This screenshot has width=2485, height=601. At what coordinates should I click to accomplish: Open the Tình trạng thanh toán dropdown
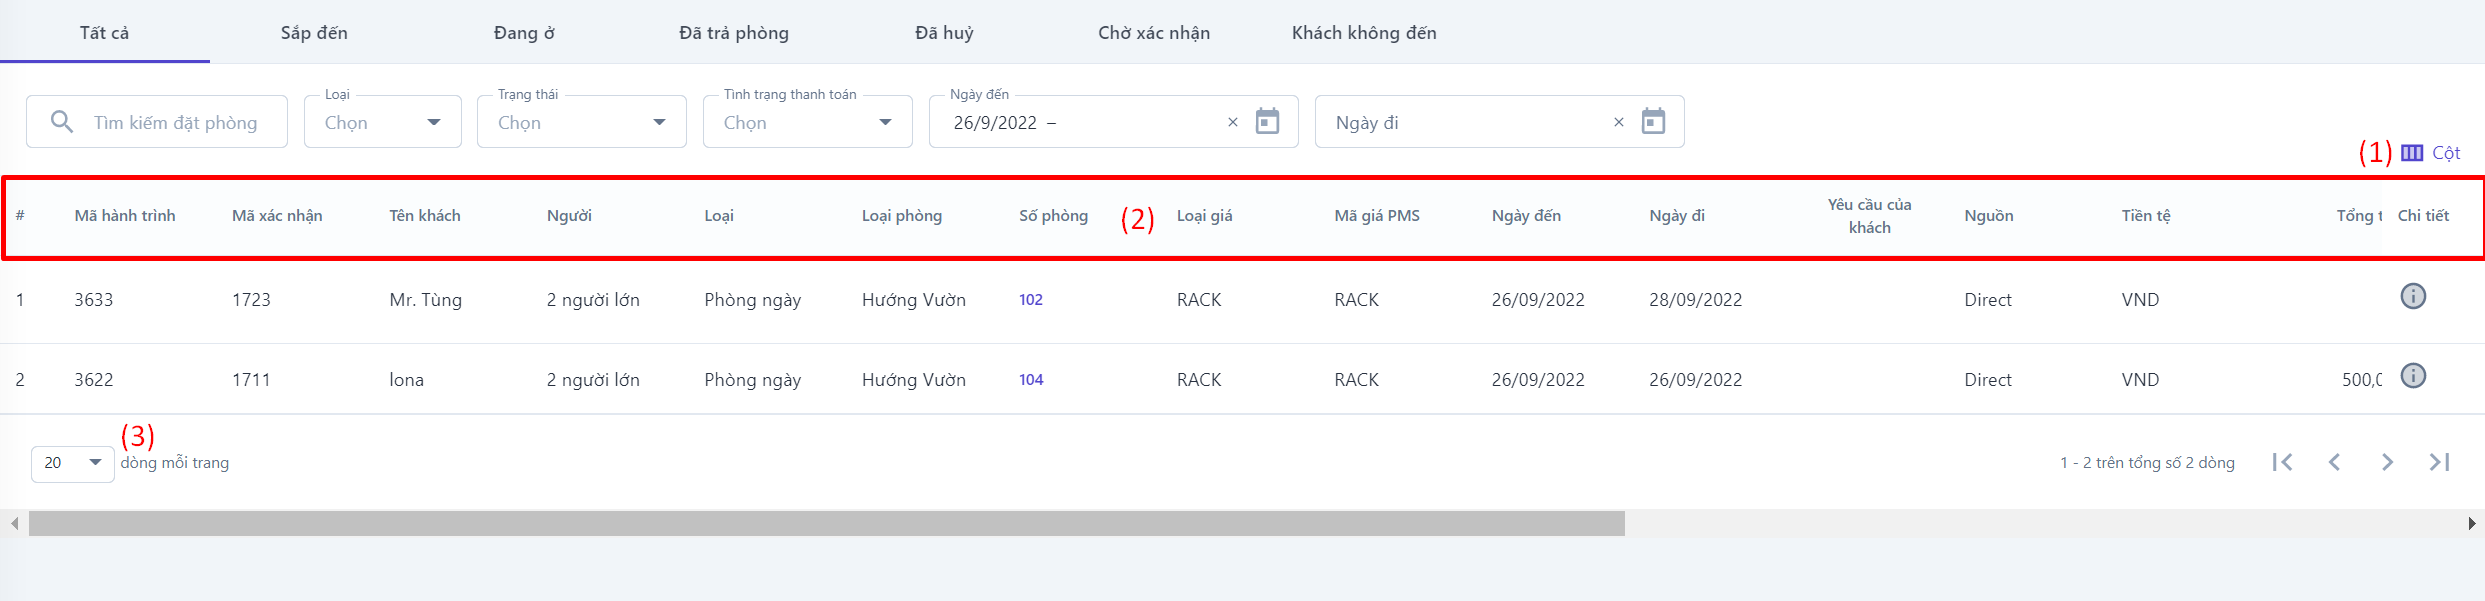[808, 122]
